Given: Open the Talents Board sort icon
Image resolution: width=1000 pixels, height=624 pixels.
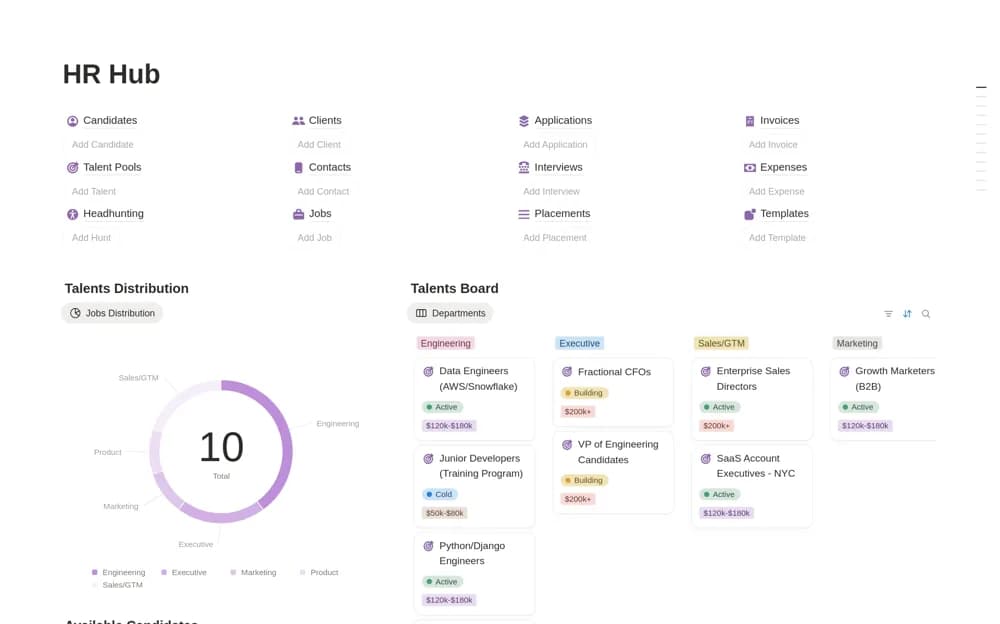Looking at the screenshot, I should click(x=907, y=313).
